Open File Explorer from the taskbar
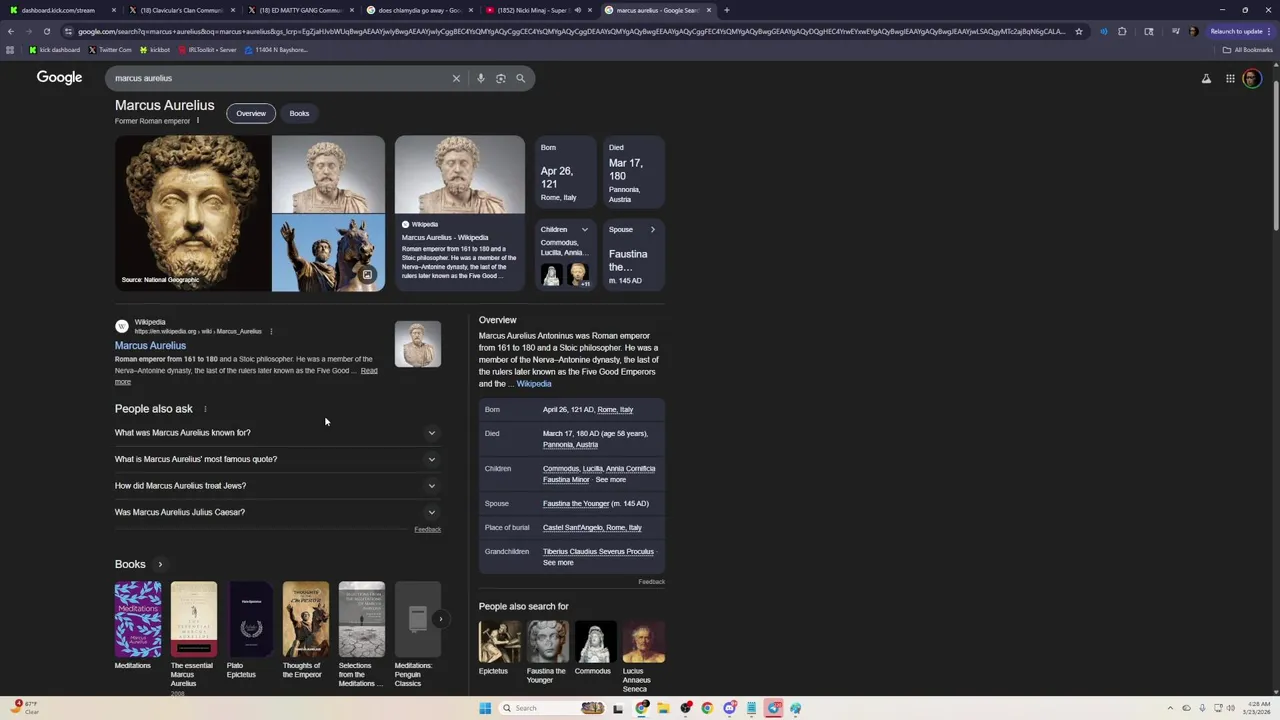1280x720 pixels. click(x=662, y=708)
